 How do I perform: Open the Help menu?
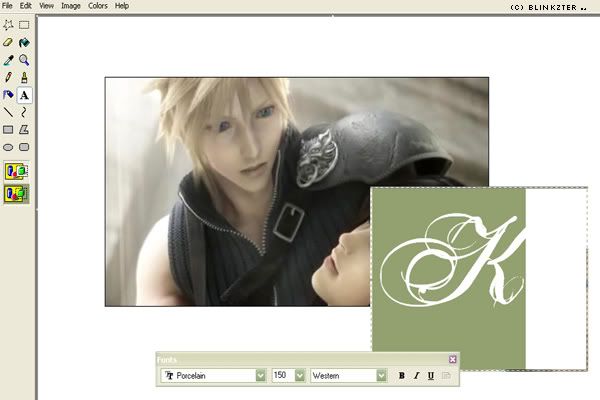pos(122,6)
